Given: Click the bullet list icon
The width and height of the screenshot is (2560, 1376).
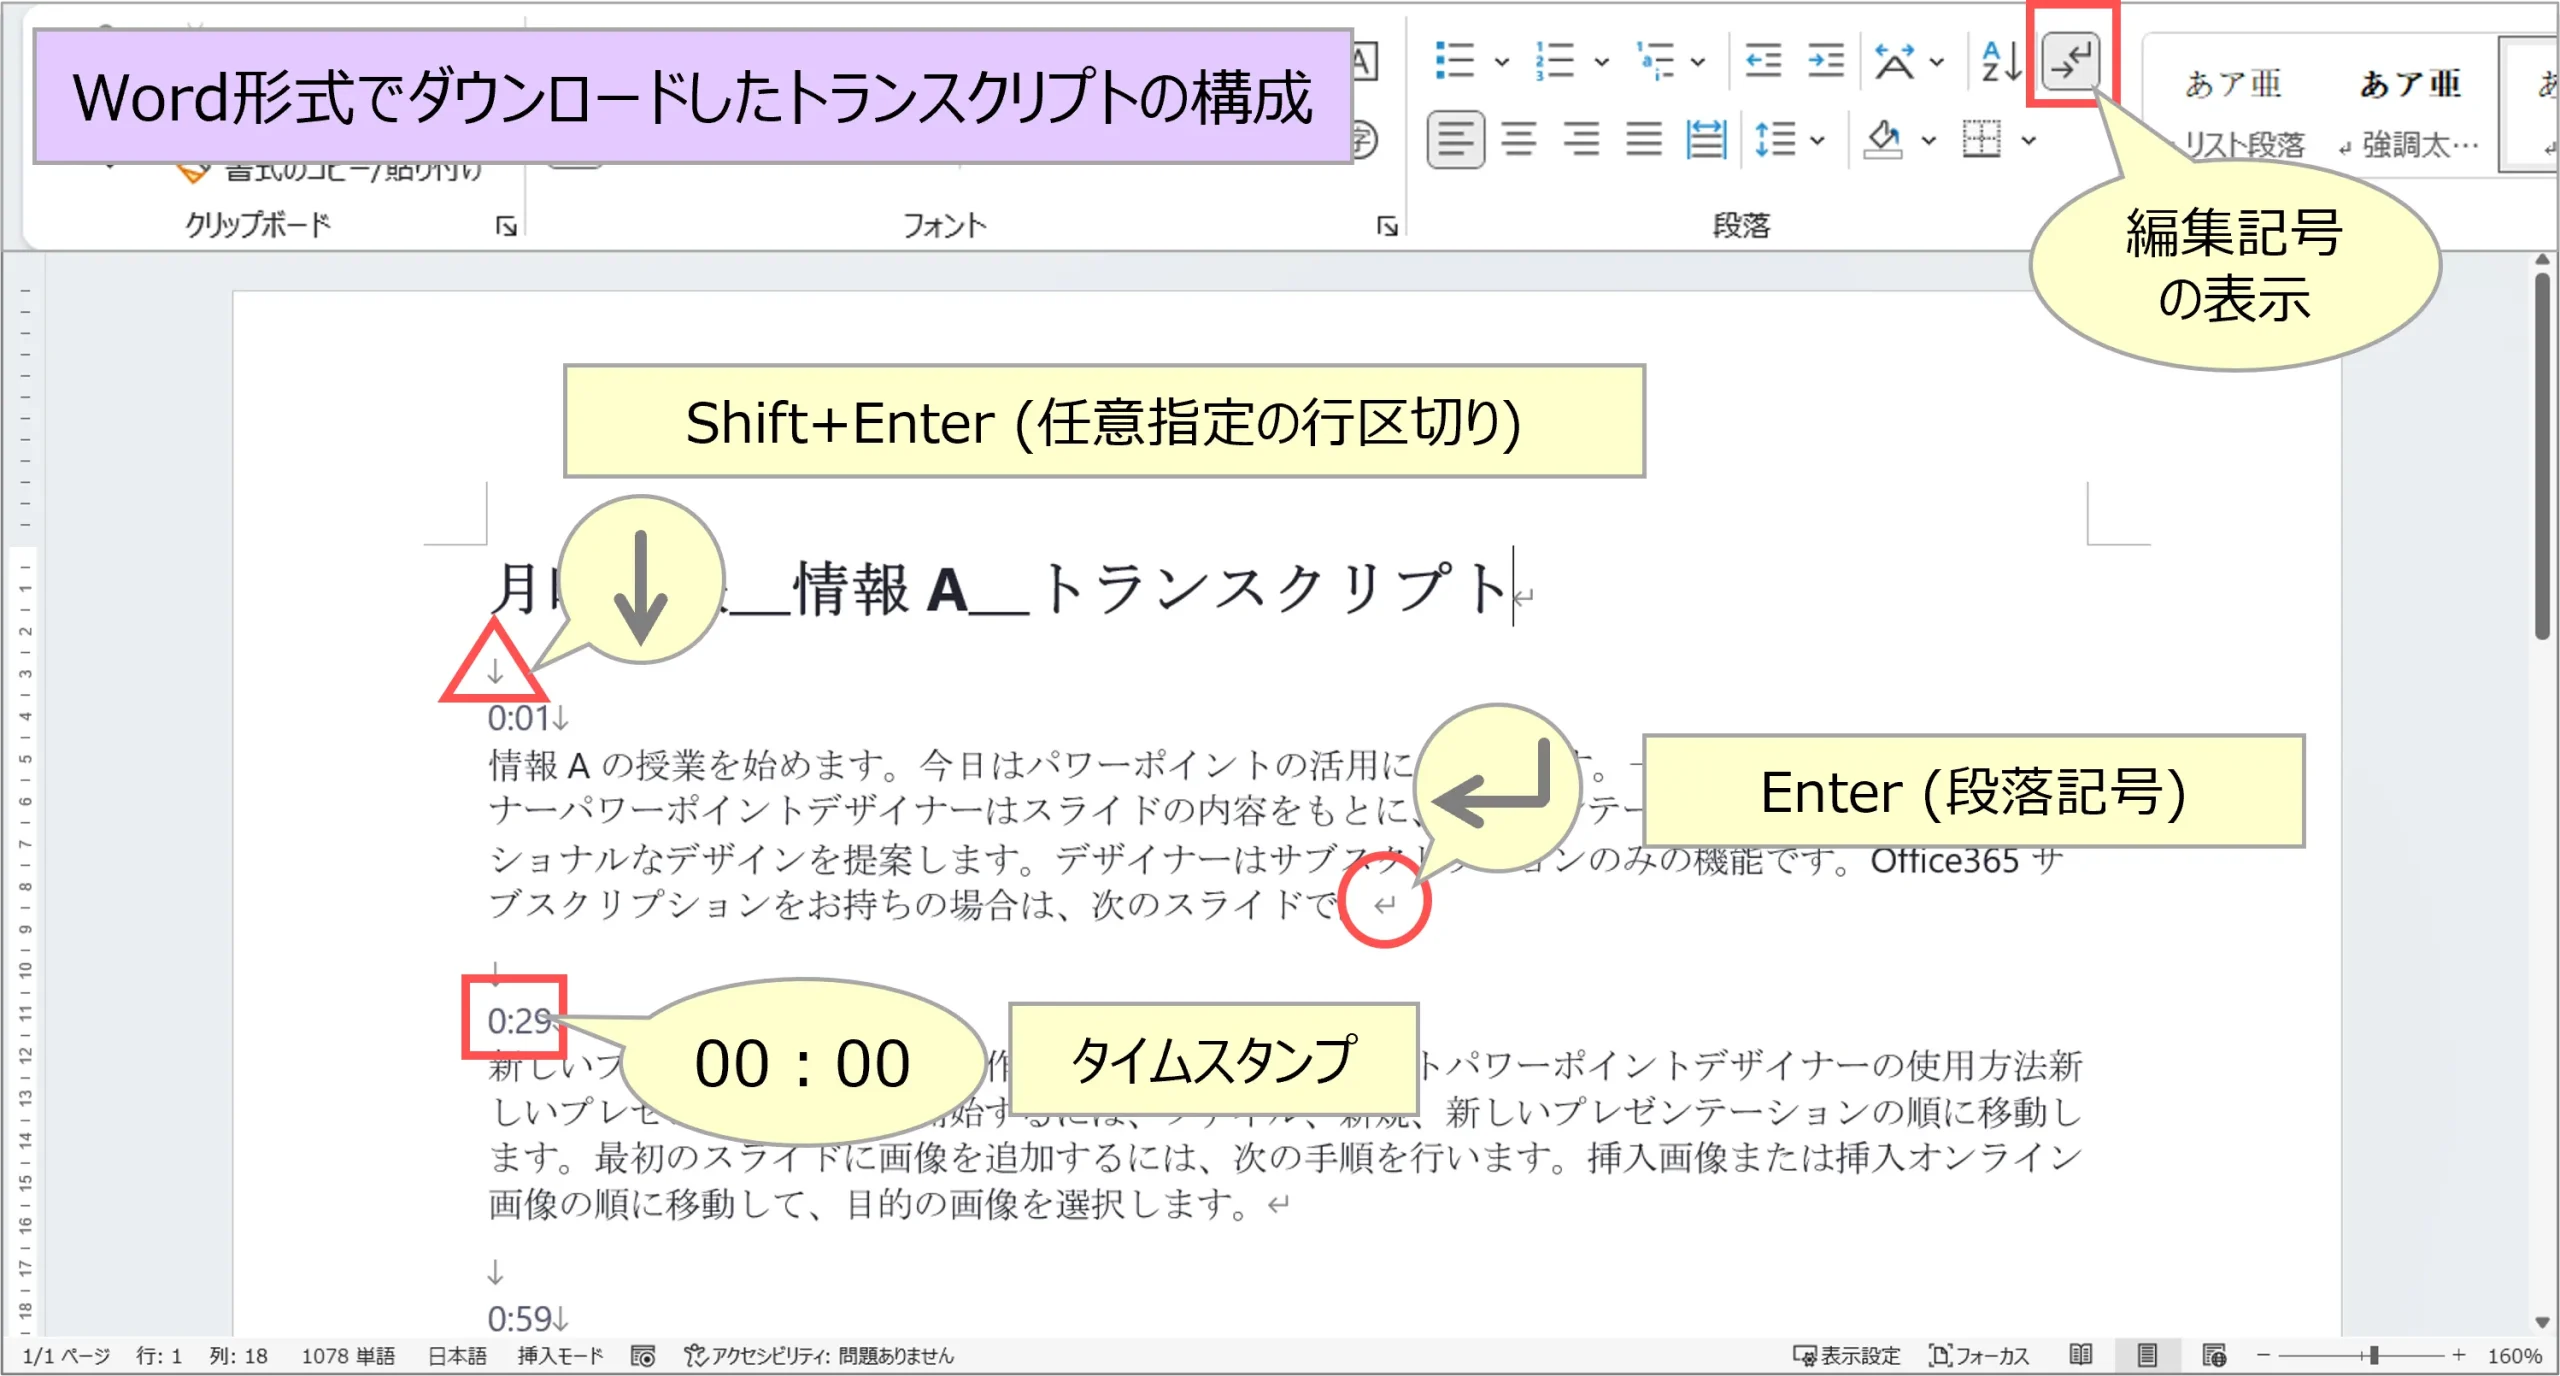Looking at the screenshot, I should tap(1454, 62).
